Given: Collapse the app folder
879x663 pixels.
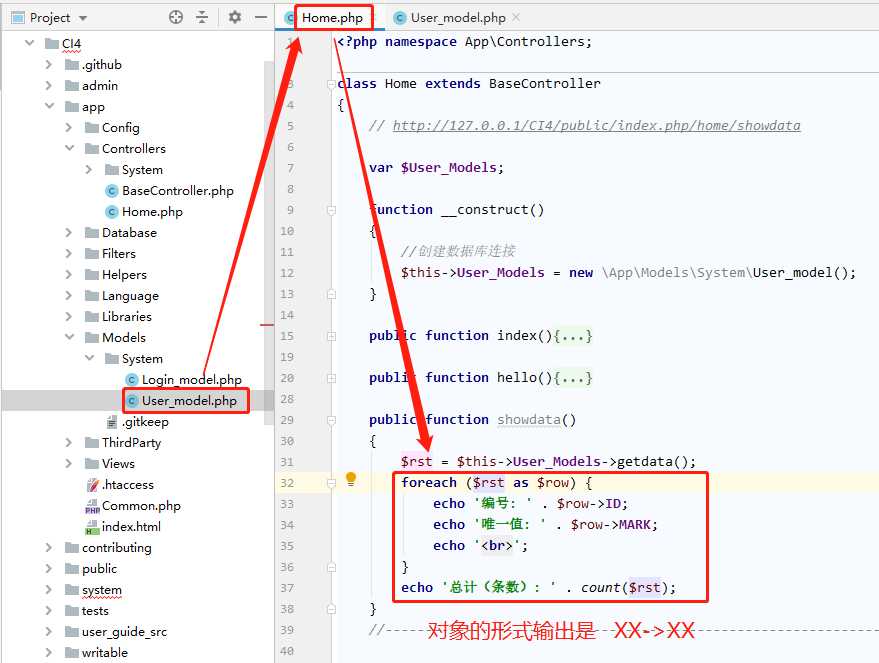Looking at the screenshot, I should coord(49,106).
